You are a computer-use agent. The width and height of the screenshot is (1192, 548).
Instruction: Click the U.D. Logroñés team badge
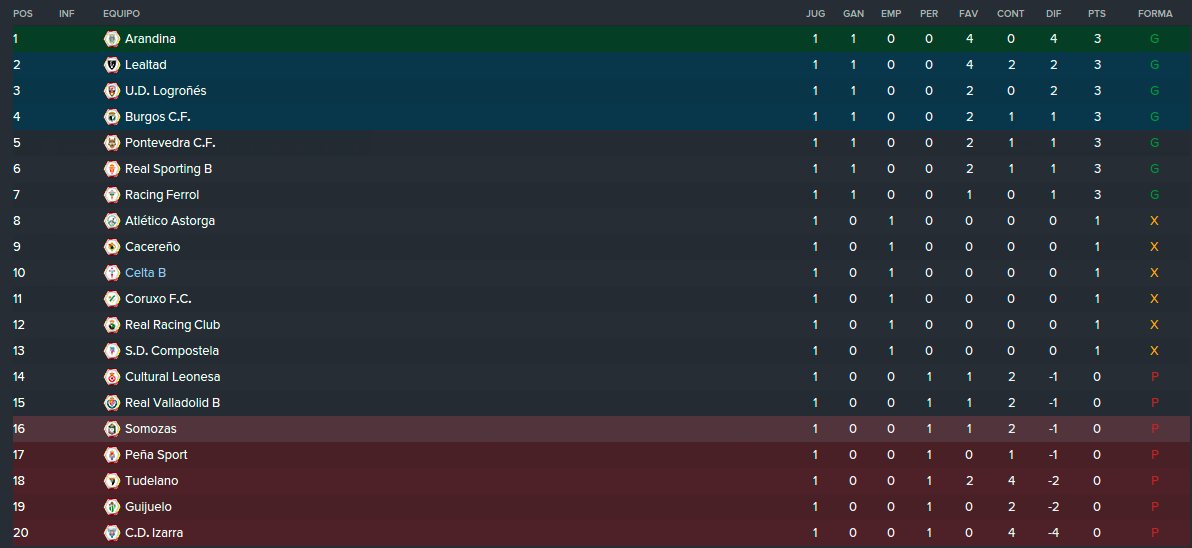pos(112,90)
